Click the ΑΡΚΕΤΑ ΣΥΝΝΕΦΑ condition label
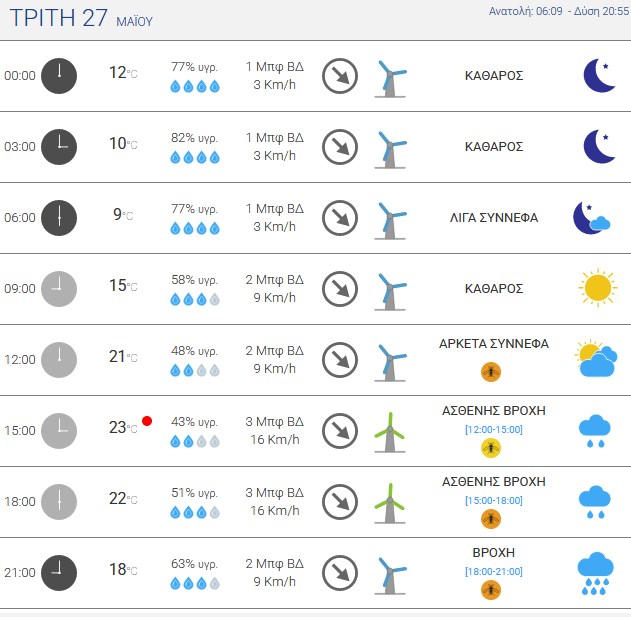 click(494, 344)
